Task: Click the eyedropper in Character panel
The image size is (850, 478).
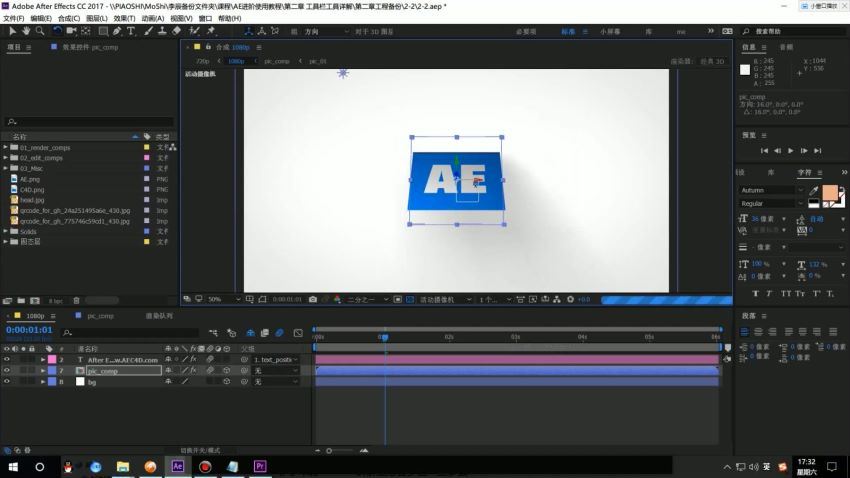Action: (814, 190)
